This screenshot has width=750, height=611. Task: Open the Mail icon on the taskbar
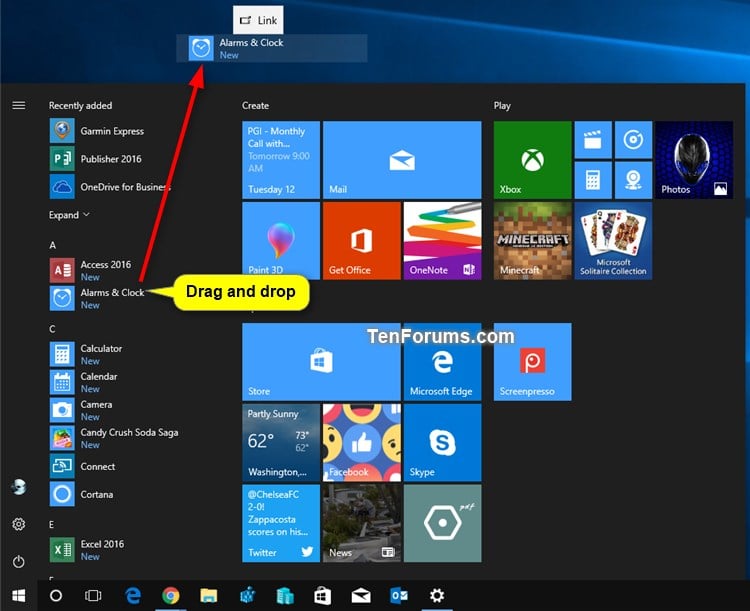[361, 595]
